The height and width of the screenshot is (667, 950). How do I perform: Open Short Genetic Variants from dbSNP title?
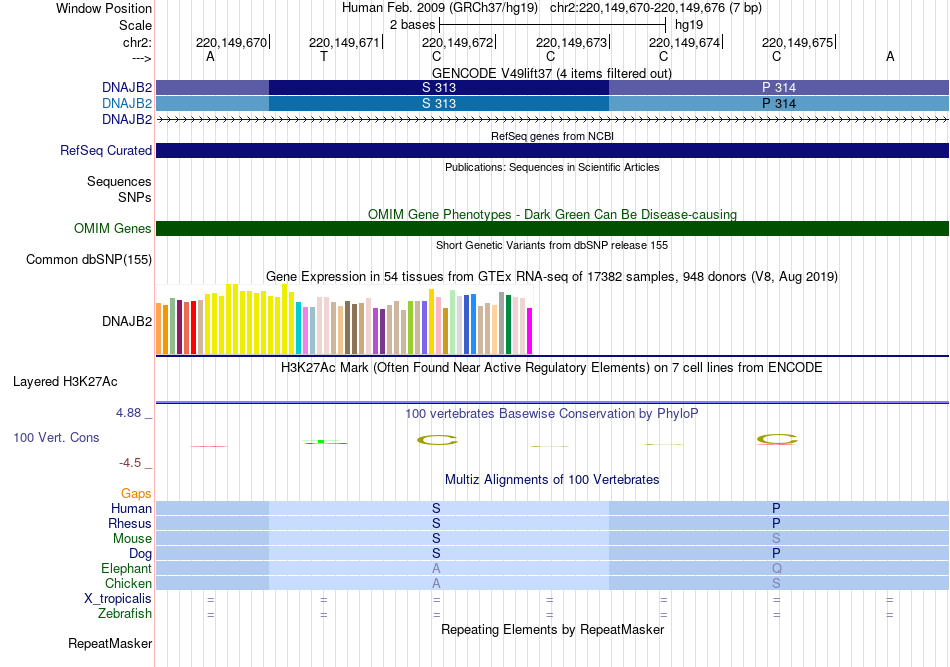[552, 245]
